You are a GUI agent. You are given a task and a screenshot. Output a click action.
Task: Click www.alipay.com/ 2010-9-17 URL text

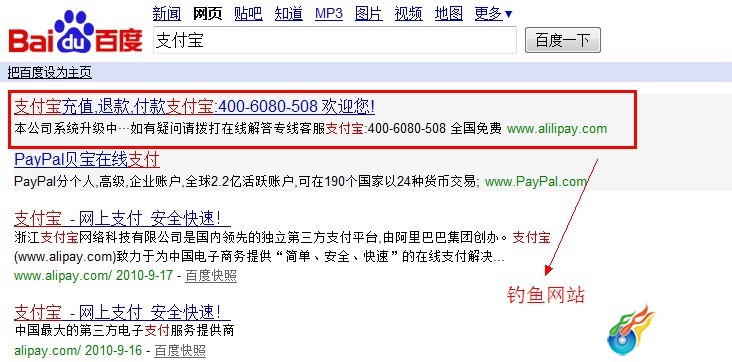93,275
